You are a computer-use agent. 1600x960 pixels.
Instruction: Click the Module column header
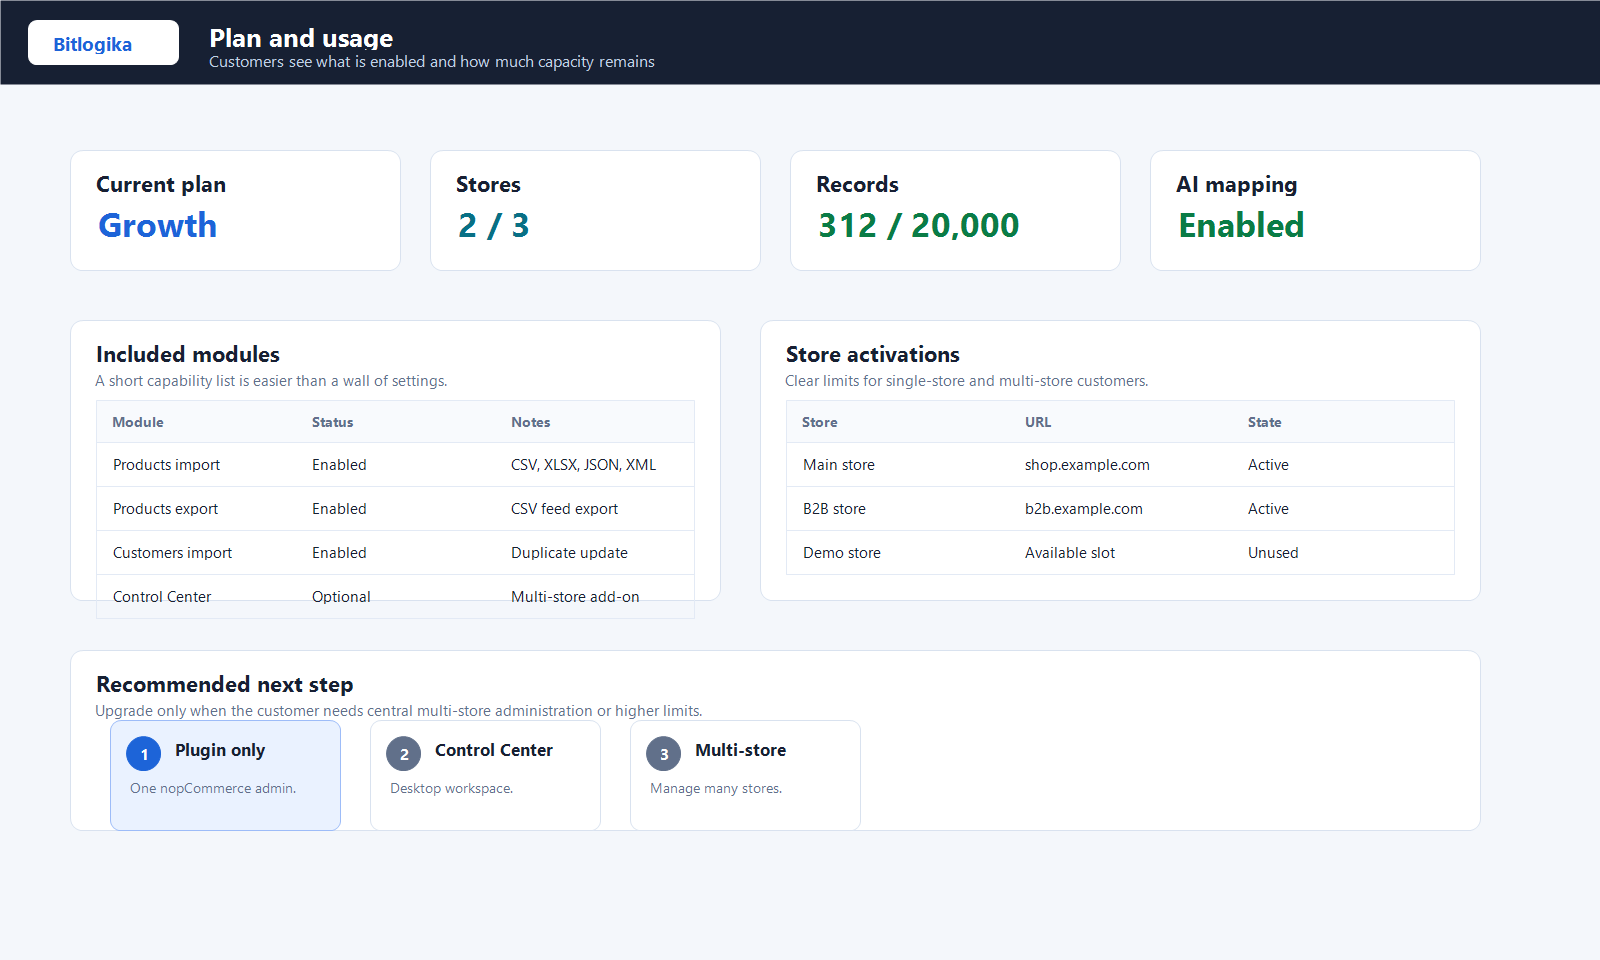click(138, 422)
